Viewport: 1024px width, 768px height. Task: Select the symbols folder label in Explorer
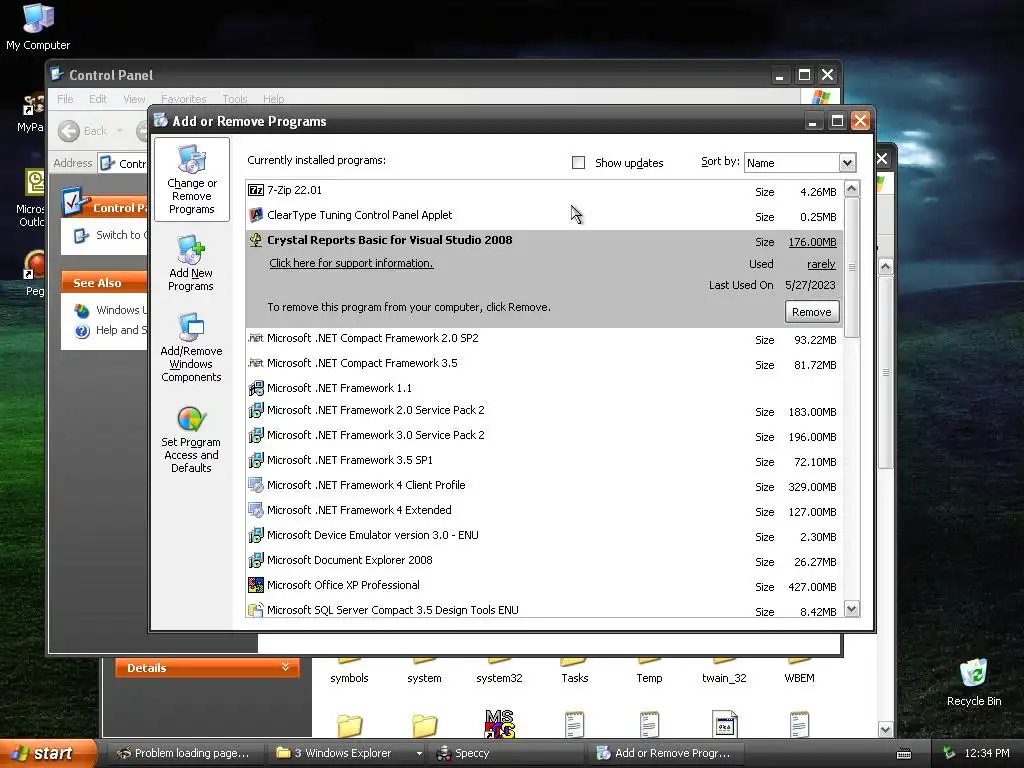point(349,679)
